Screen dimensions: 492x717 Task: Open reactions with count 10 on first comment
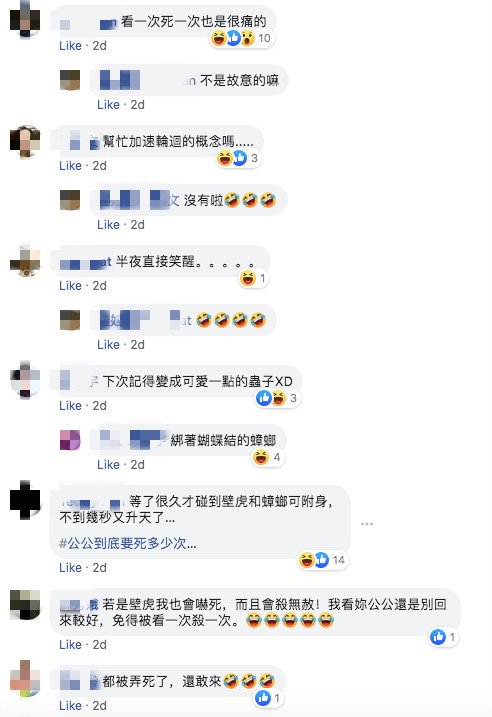[x=241, y=38]
